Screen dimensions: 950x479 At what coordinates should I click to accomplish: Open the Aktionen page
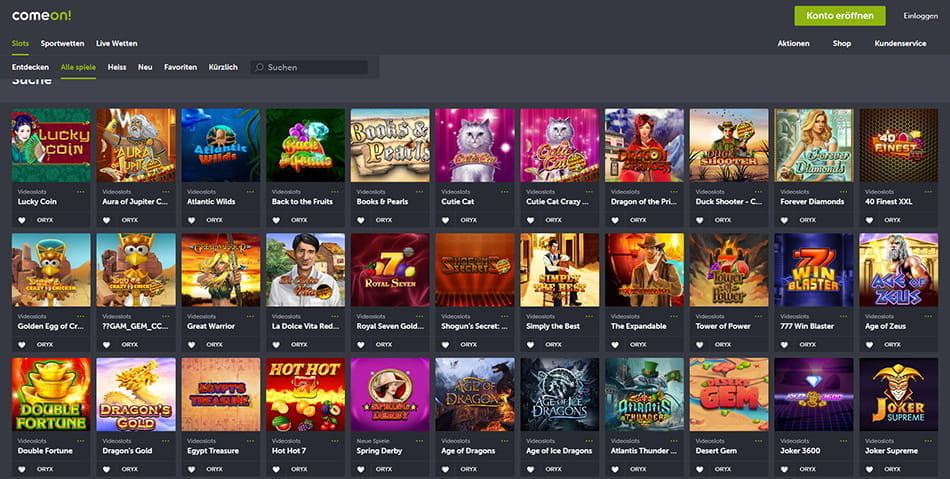pos(793,44)
